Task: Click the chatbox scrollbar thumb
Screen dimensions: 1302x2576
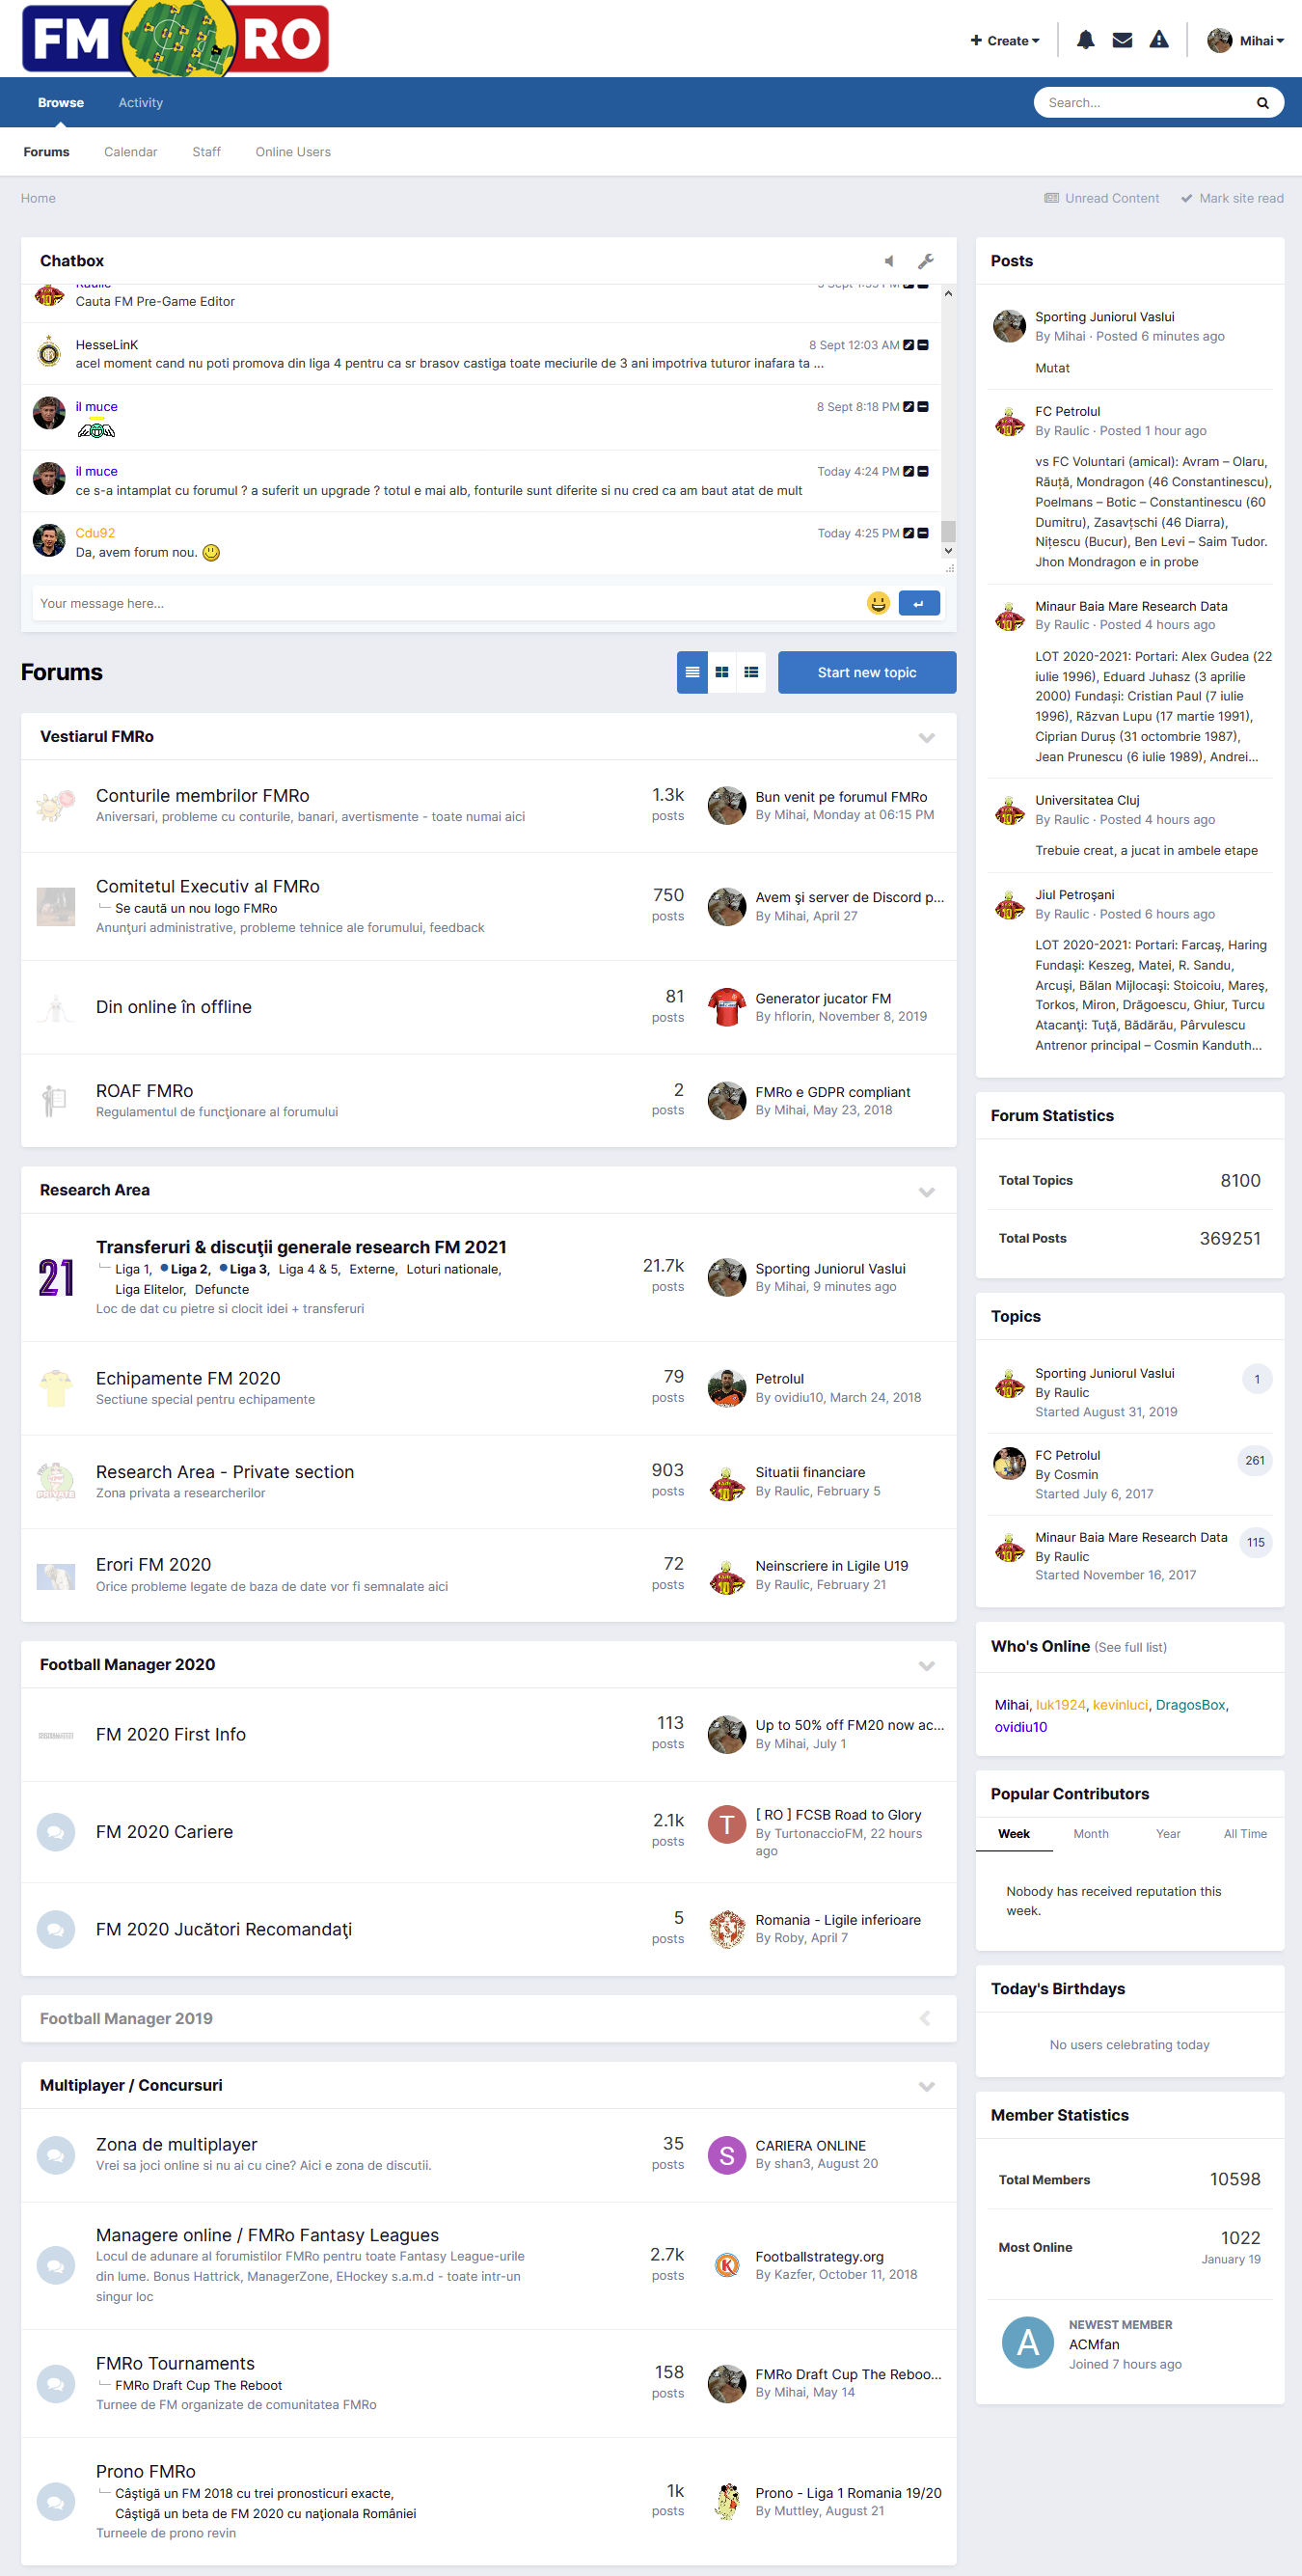Action: [948, 530]
